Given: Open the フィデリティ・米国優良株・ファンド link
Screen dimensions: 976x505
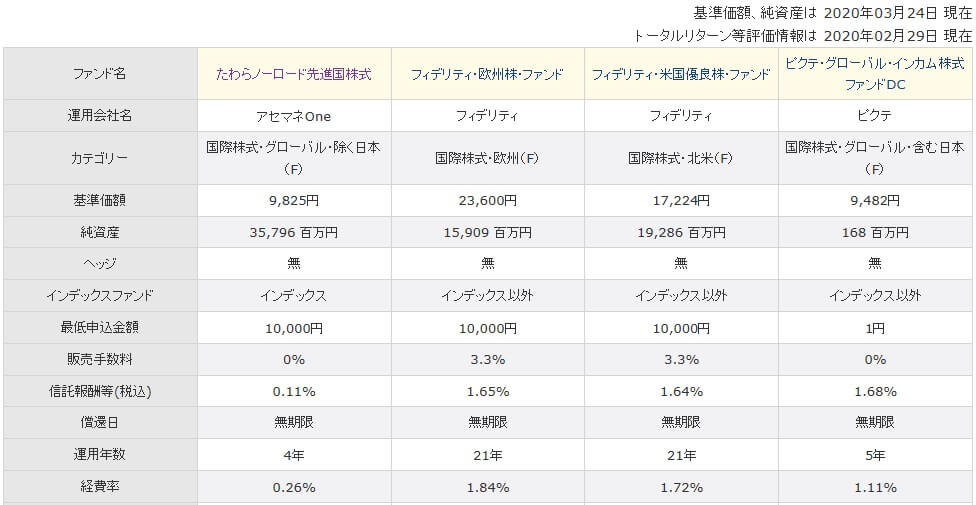Looking at the screenshot, I should coord(681,74).
